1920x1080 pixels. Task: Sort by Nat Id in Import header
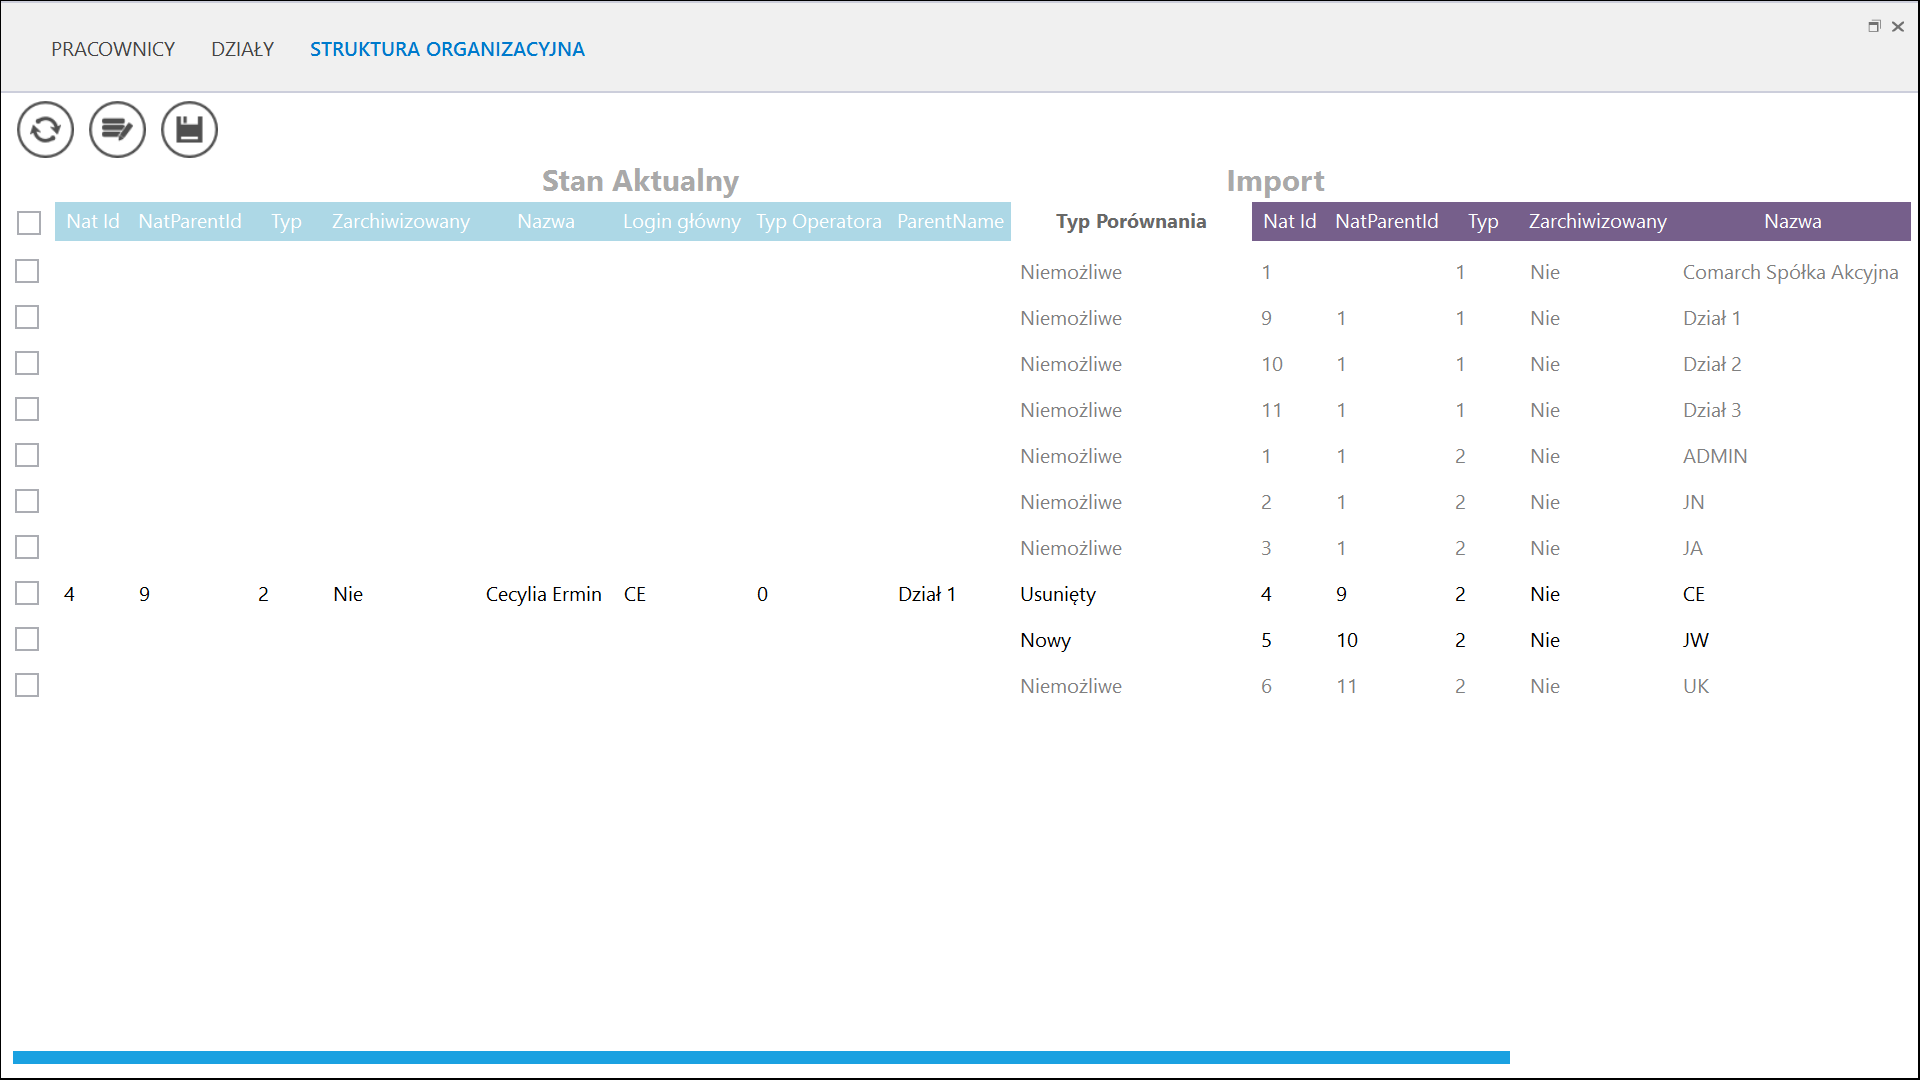point(1289,221)
